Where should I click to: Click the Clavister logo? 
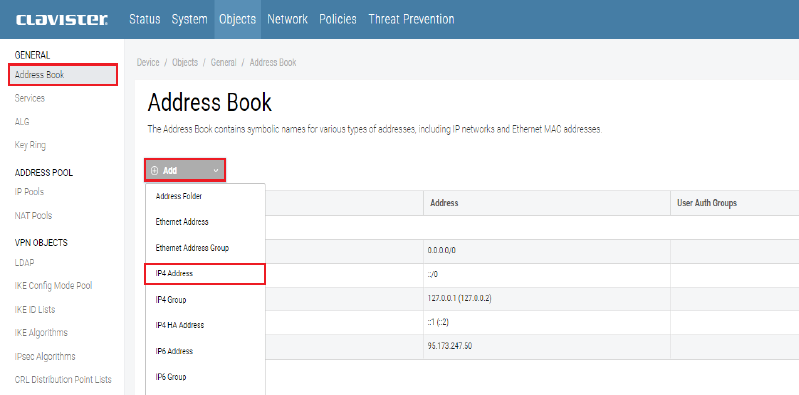[62, 20]
